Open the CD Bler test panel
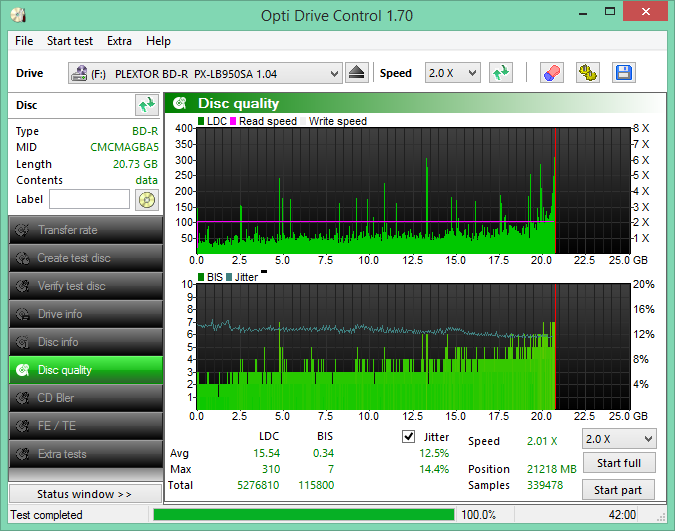The height and width of the screenshot is (531, 675). [x=86, y=398]
